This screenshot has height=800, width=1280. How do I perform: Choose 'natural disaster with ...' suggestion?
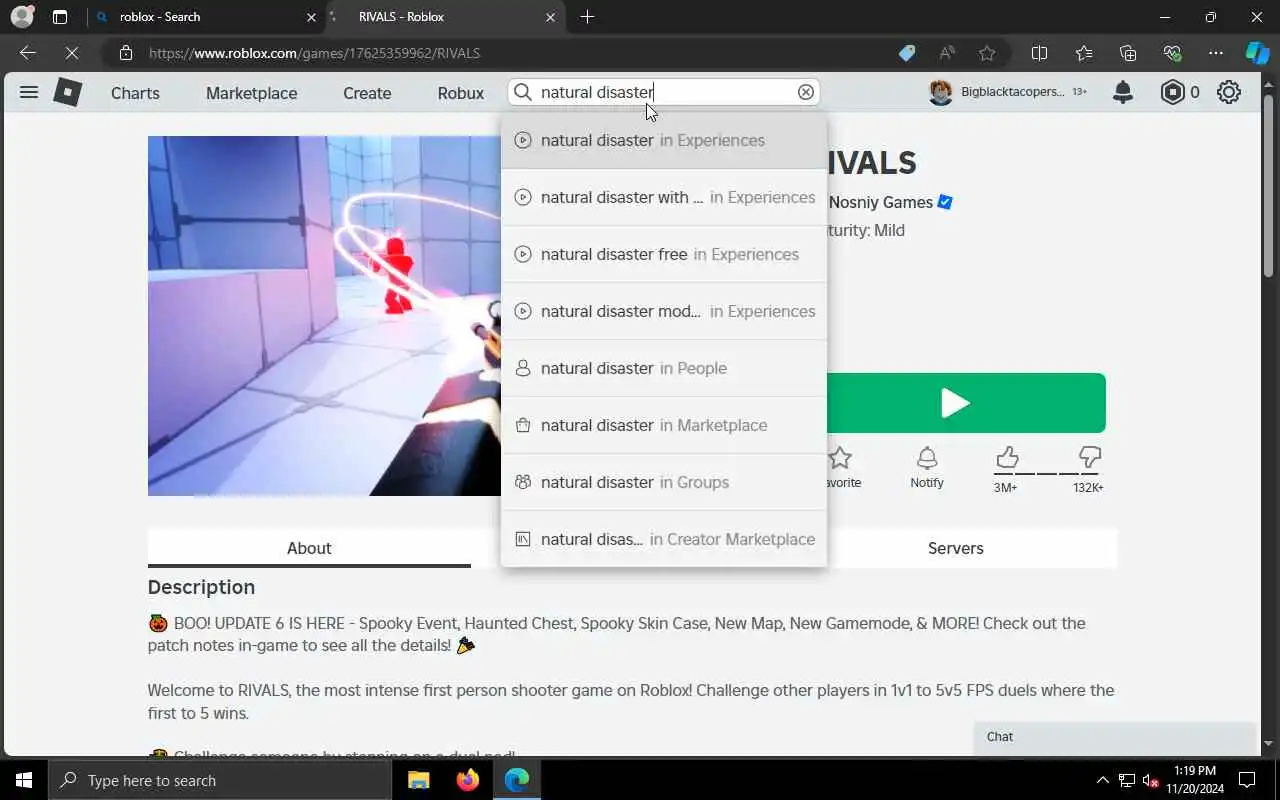[x=664, y=197]
